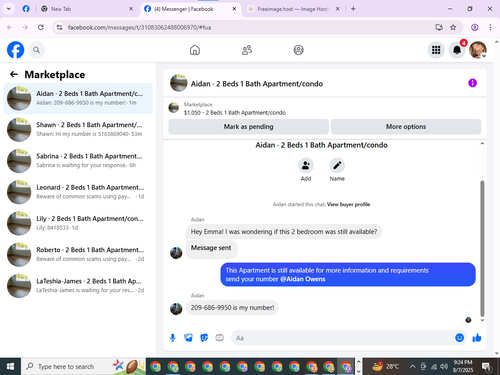The height and width of the screenshot is (375, 500).
Task: Click chat scroll down arrow
Action: coord(482,320)
